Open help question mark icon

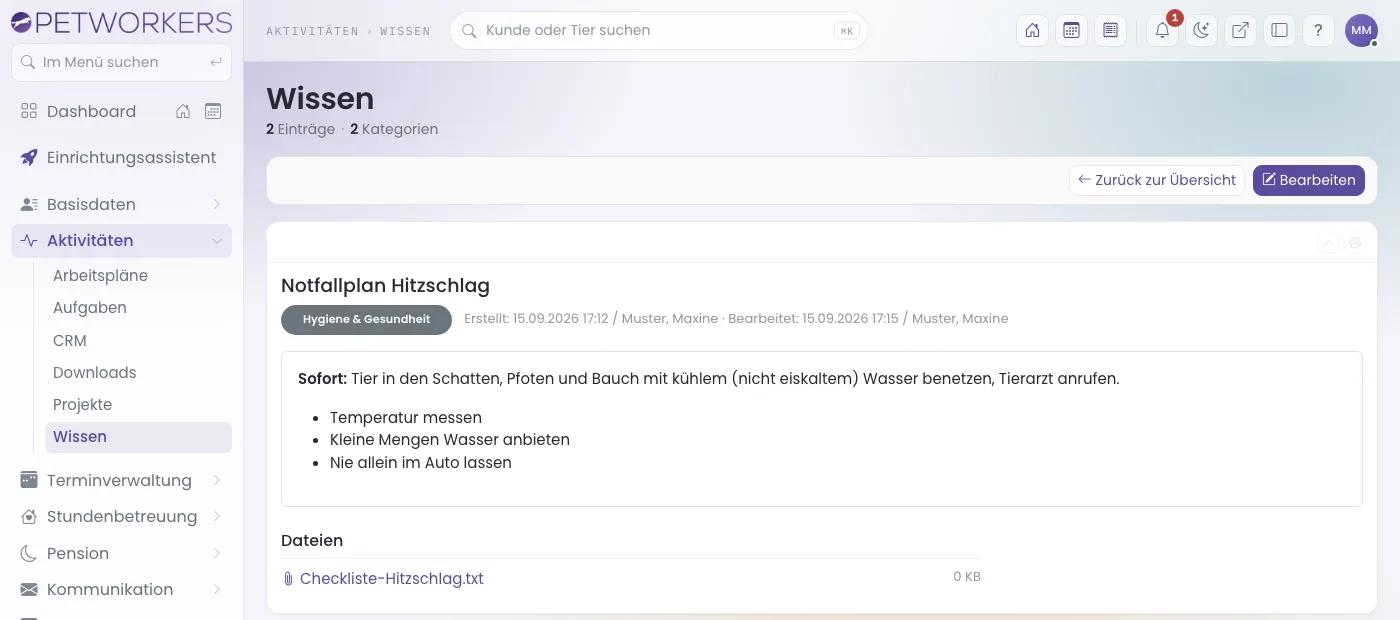1318,31
